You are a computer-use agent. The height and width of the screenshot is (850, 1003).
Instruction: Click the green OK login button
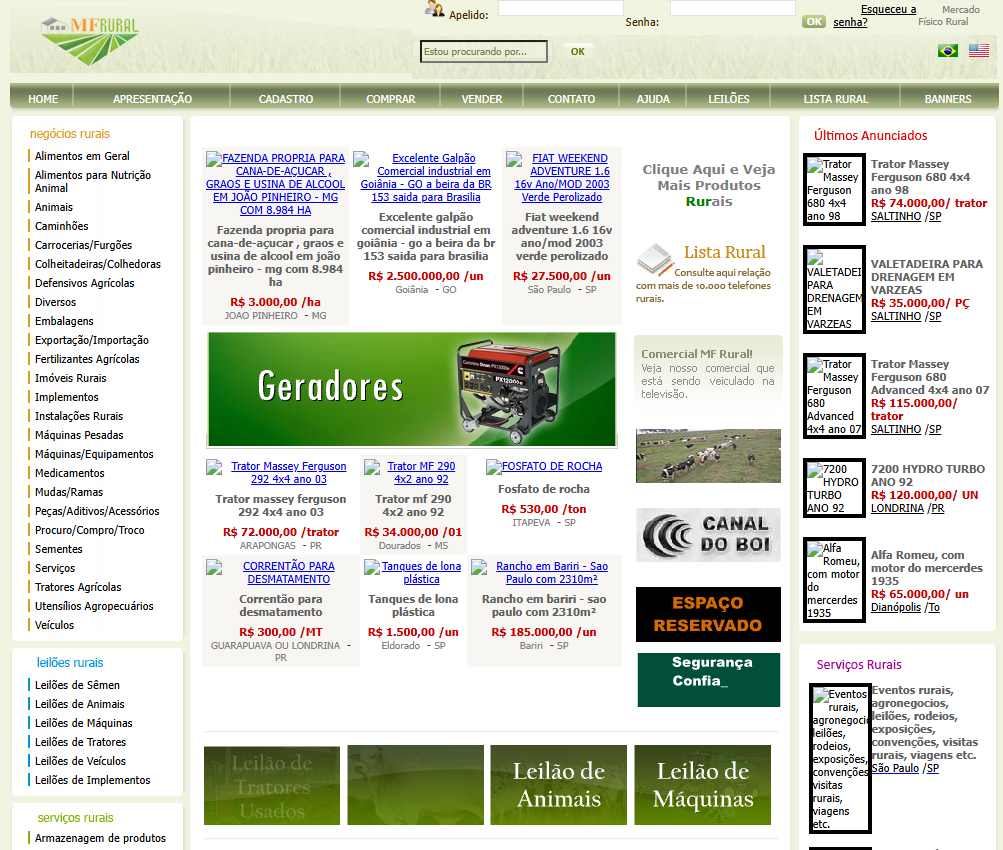point(814,22)
